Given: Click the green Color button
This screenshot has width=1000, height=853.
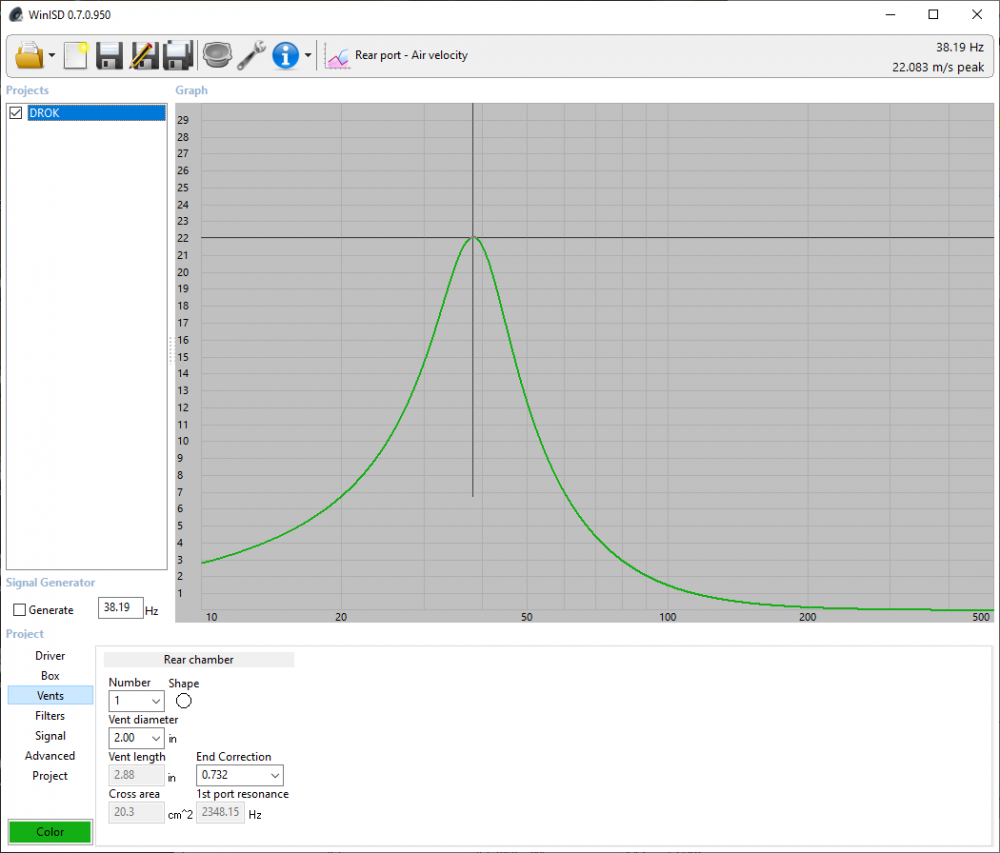Looking at the screenshot, I should click(x=50, y=832).
